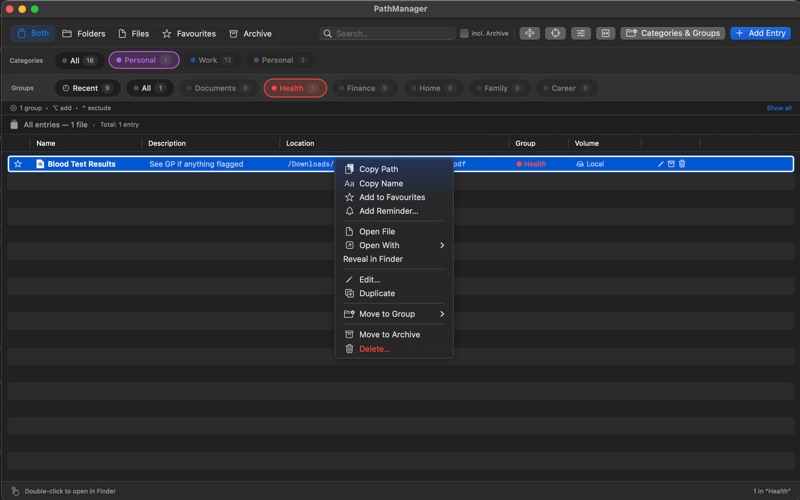Switch to the Folders tab
800x500 pixels.
click(x=84, y=34)
